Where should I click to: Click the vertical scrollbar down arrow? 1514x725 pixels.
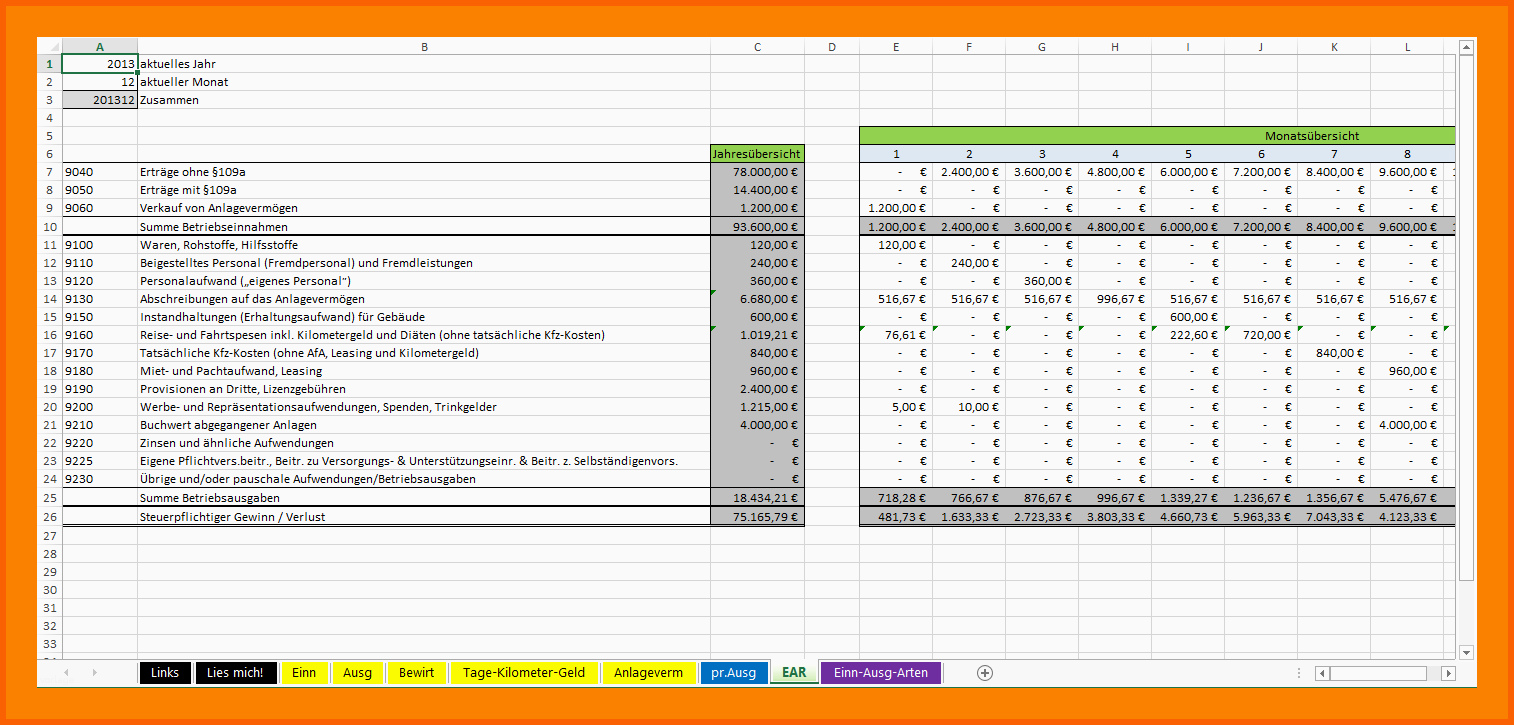point(1466,652)
